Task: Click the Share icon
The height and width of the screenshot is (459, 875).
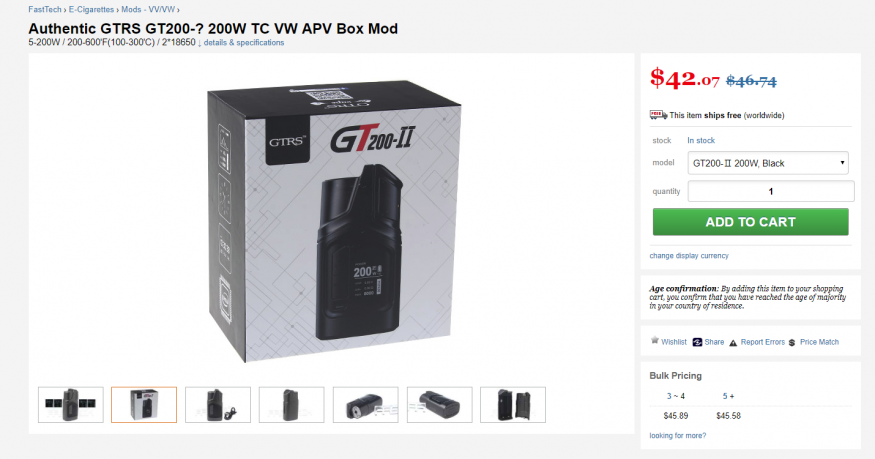Action: (x=697, y=342)
